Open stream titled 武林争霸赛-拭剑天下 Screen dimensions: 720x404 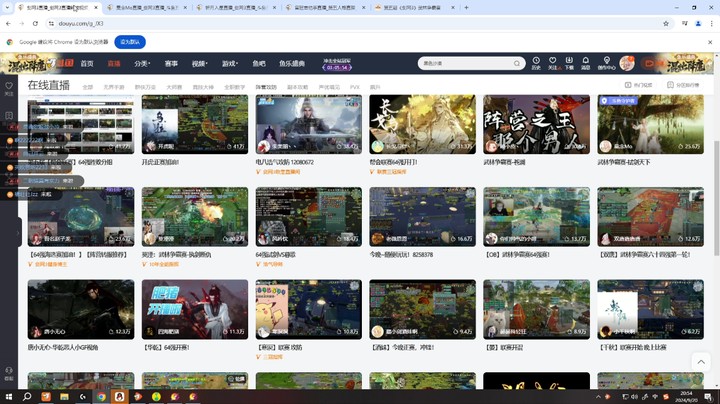(x=624, y=162)
